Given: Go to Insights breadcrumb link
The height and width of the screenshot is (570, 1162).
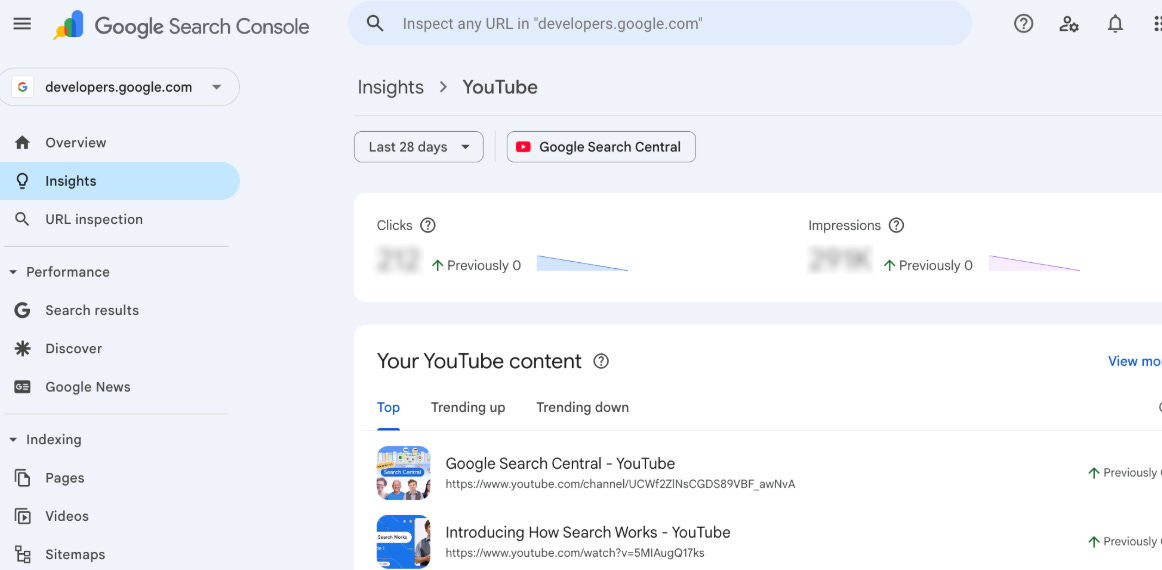Looking at the screenshot, I should (391, 87).
